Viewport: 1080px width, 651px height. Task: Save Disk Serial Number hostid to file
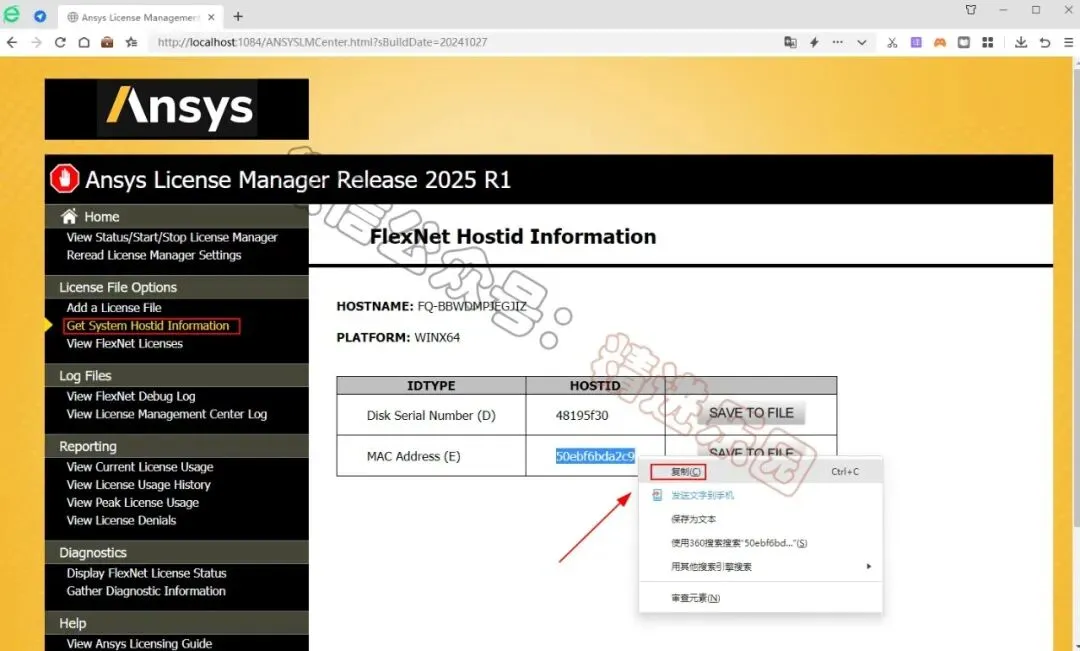click(751, 413)
